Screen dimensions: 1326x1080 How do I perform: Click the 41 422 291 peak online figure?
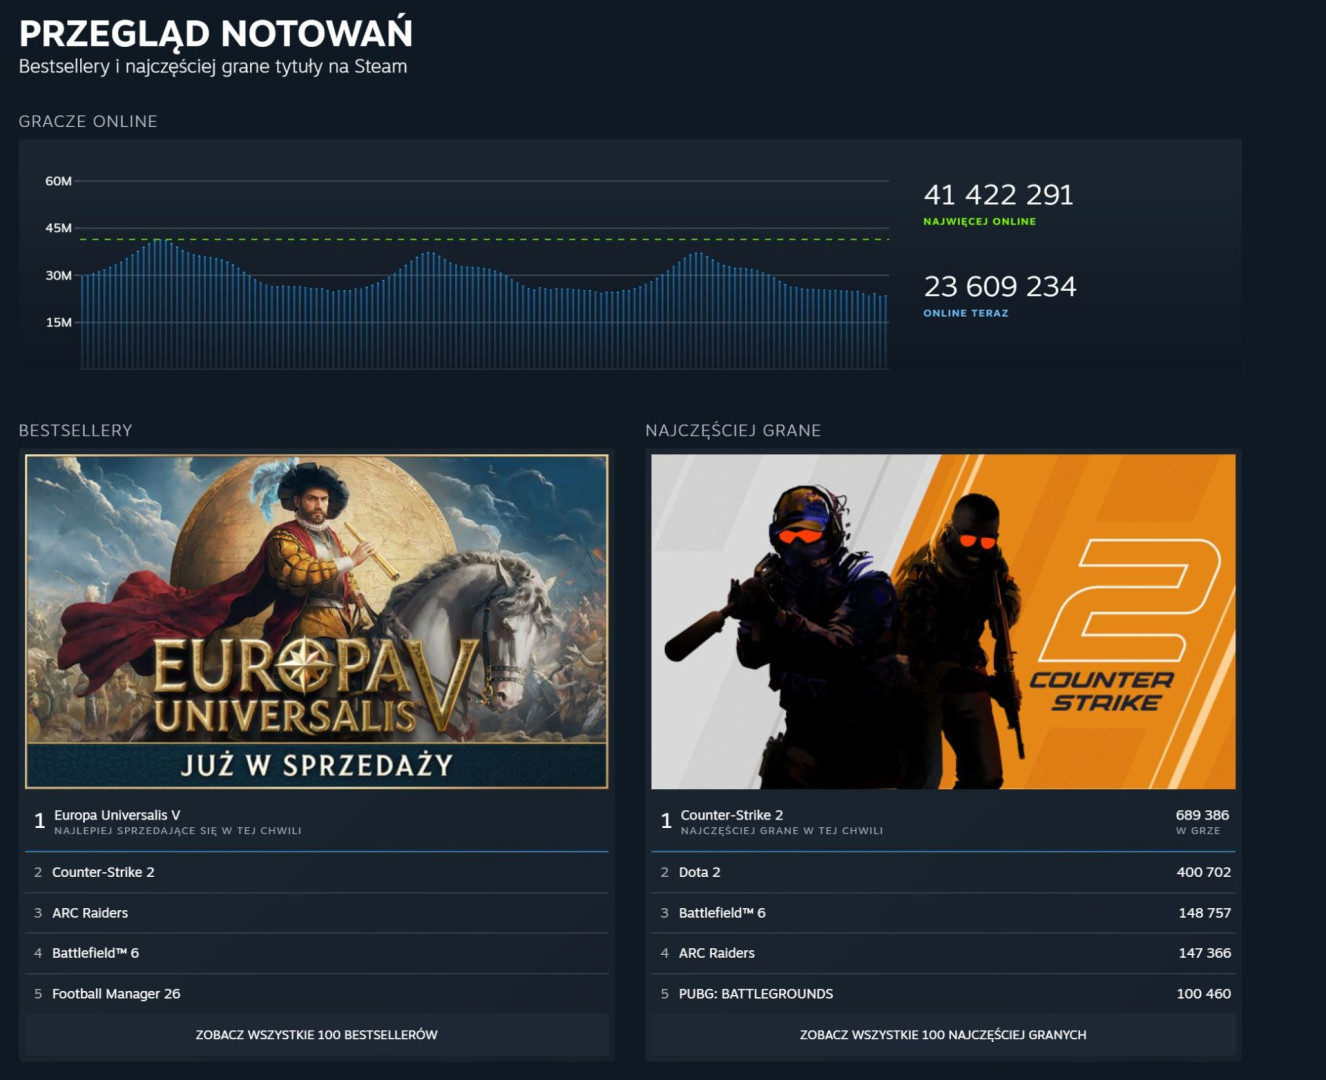(998, 195)
